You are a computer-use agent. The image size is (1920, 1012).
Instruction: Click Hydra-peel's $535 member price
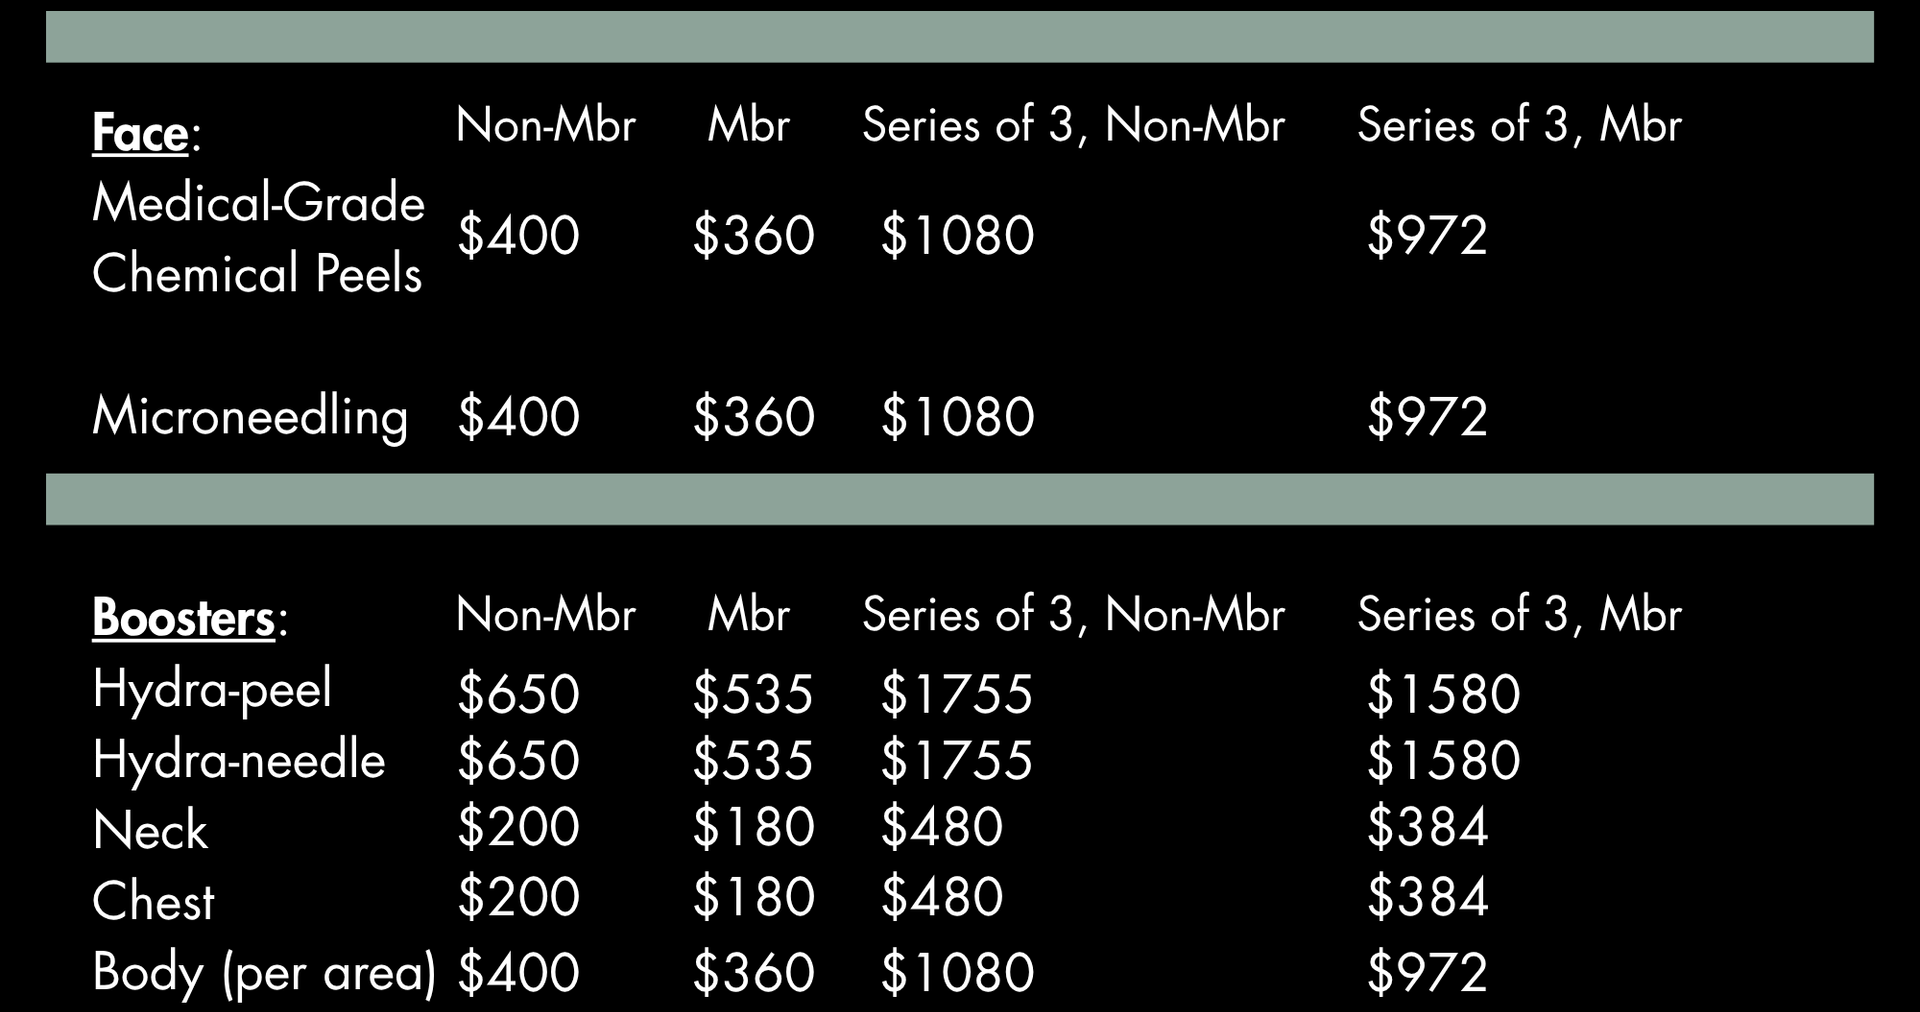coord(753,694)
